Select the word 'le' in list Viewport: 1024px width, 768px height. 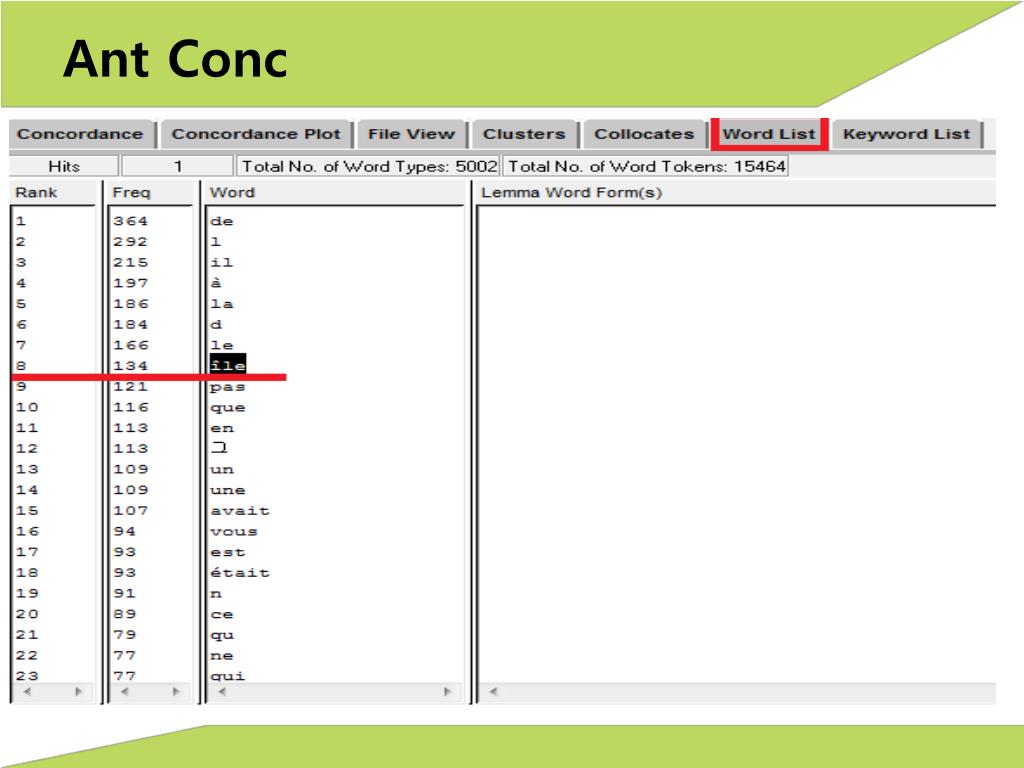click(222, 345)
